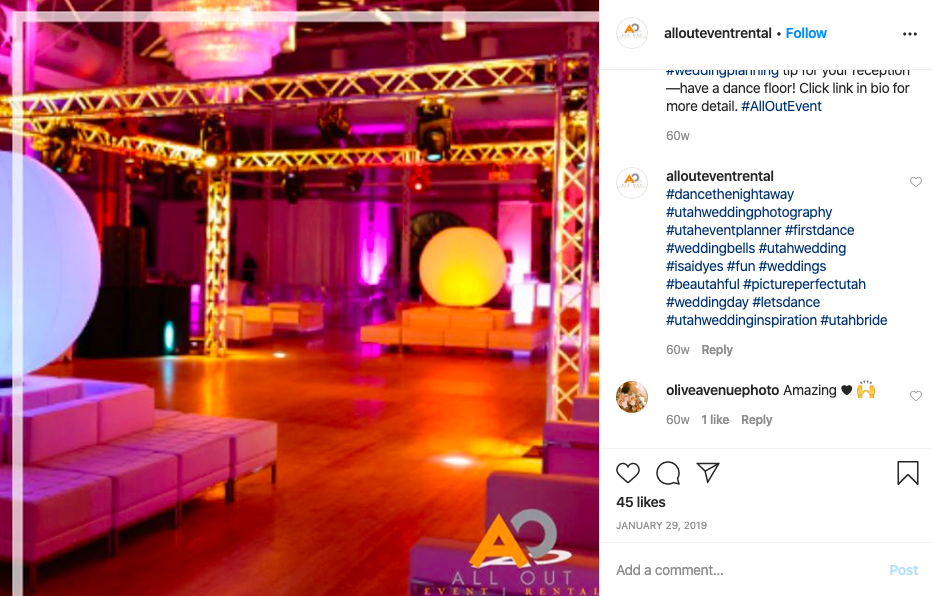
Task: Like the alloutevent­rental hashtag comment
Action: 915,182
